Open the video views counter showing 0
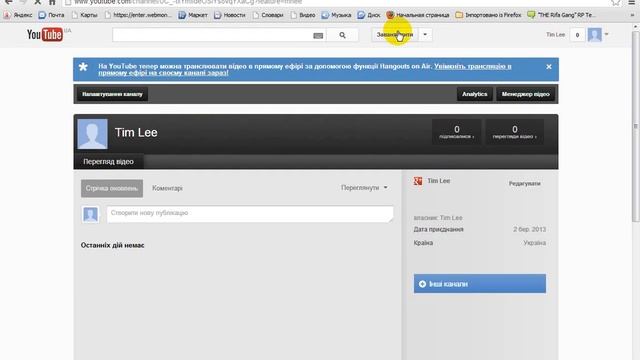640x360 pixels. click(x=515, y=132)
